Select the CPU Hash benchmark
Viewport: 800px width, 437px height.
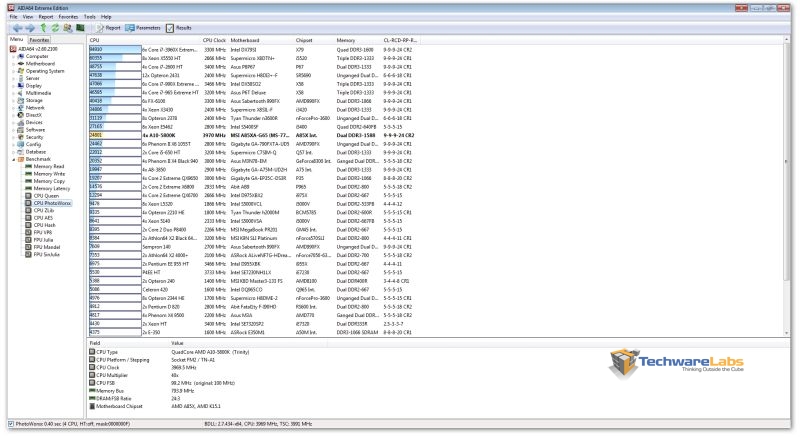pyautogui.click(x=44, y=225)
